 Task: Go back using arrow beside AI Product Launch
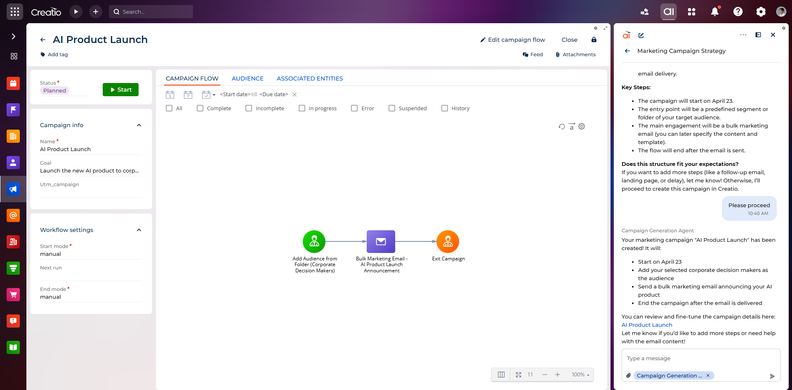click(43, 40)
